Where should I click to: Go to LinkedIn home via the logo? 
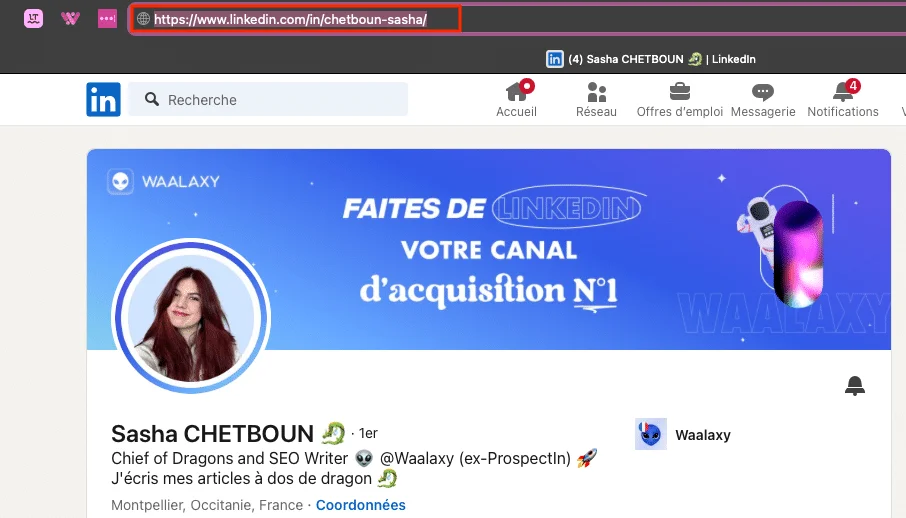[103, 99]
